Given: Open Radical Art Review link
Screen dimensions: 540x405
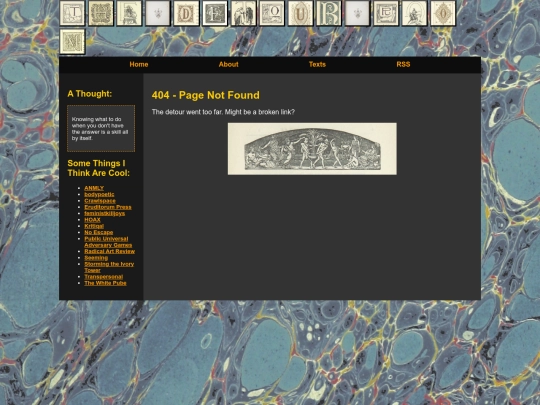Looking at the screenshot, I should [110, 251].
